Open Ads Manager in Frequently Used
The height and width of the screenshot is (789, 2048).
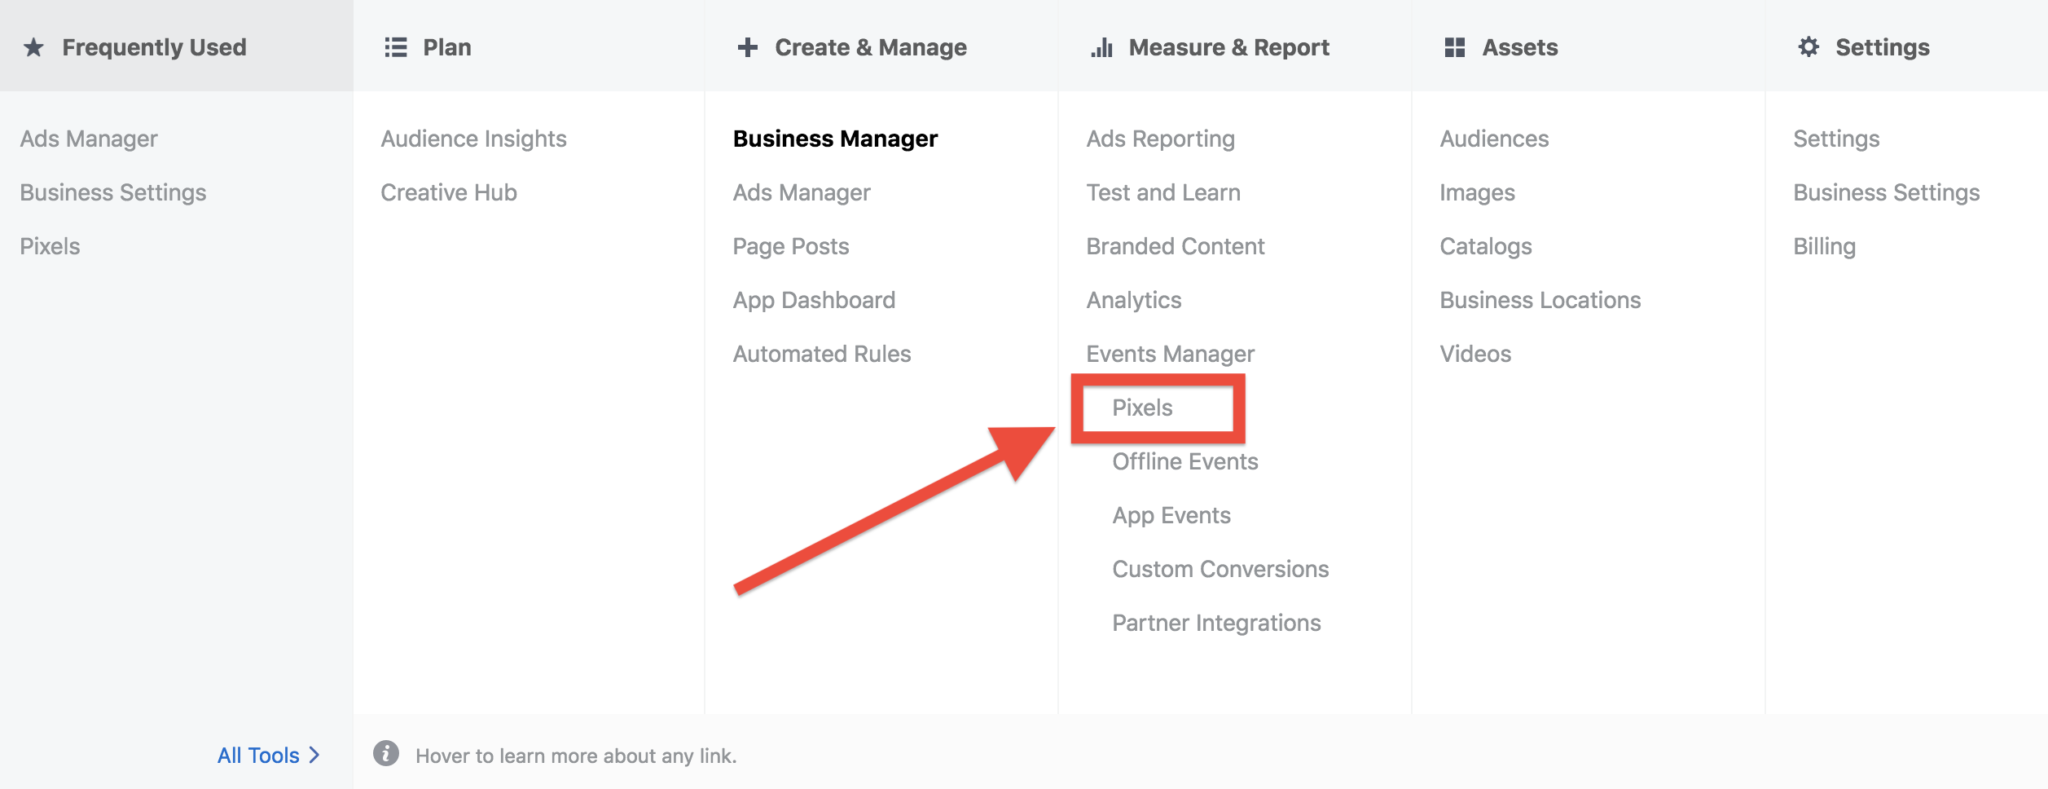89,139
